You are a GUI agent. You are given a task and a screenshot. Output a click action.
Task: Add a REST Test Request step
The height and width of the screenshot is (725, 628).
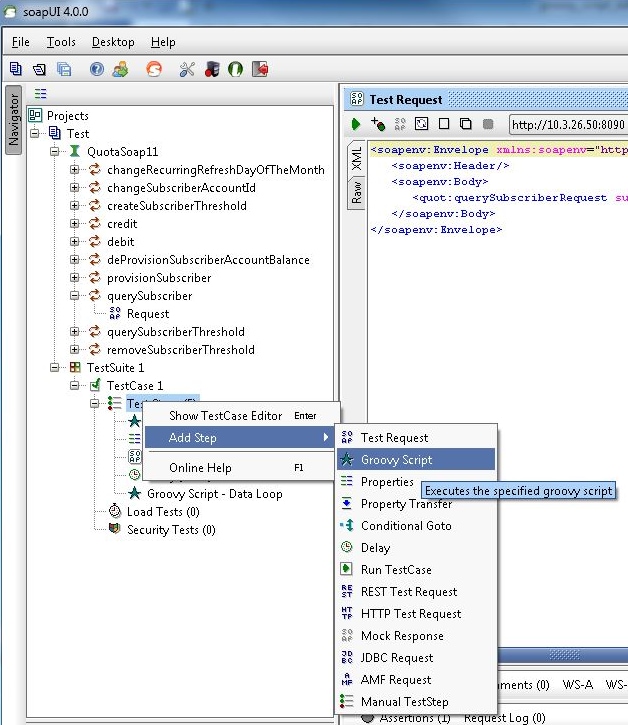click(416, 592)
